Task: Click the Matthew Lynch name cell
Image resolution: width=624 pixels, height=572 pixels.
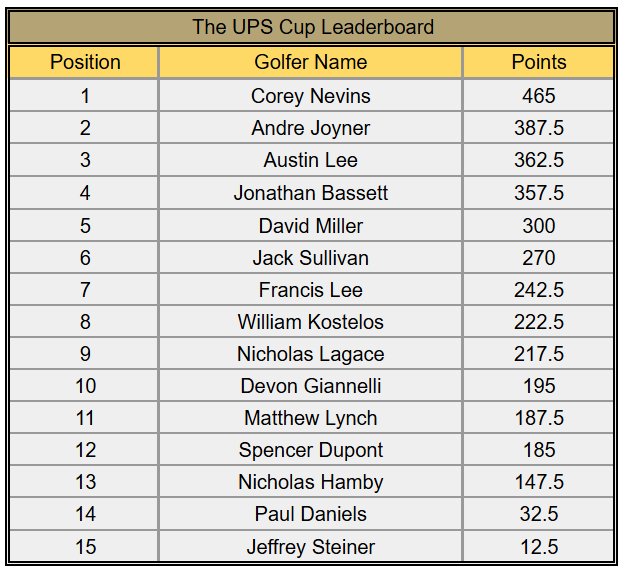Action: (x=311, y=418)
